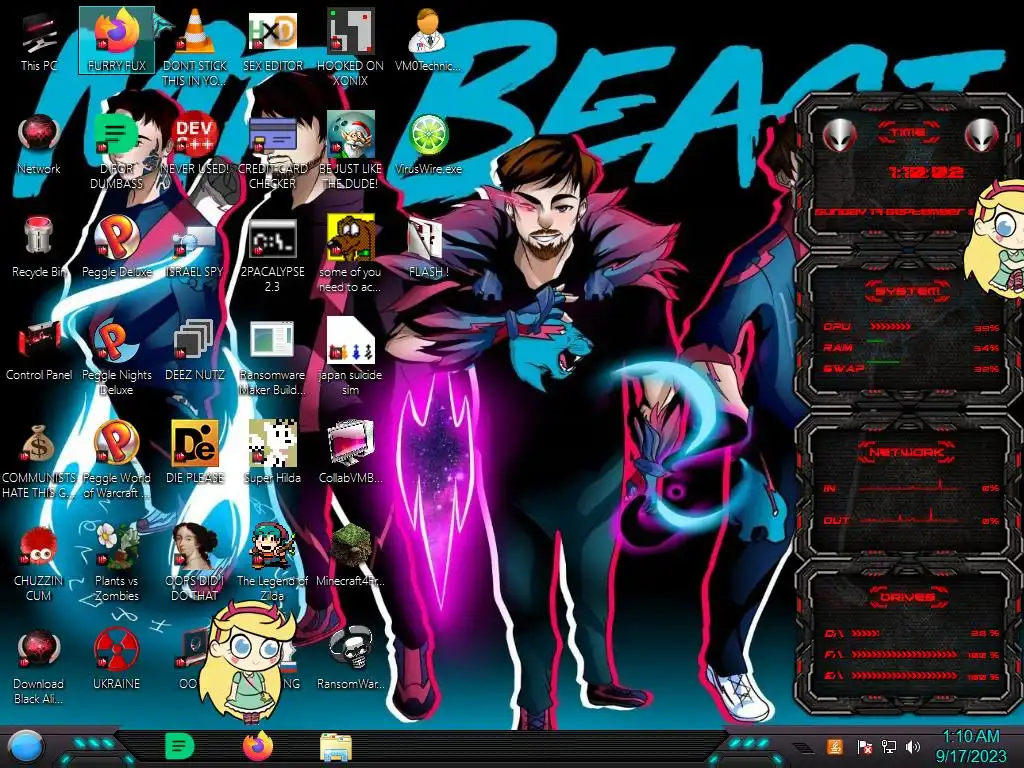Launch the HOOKED ON XONIX game shortcut

click(350, 47)
